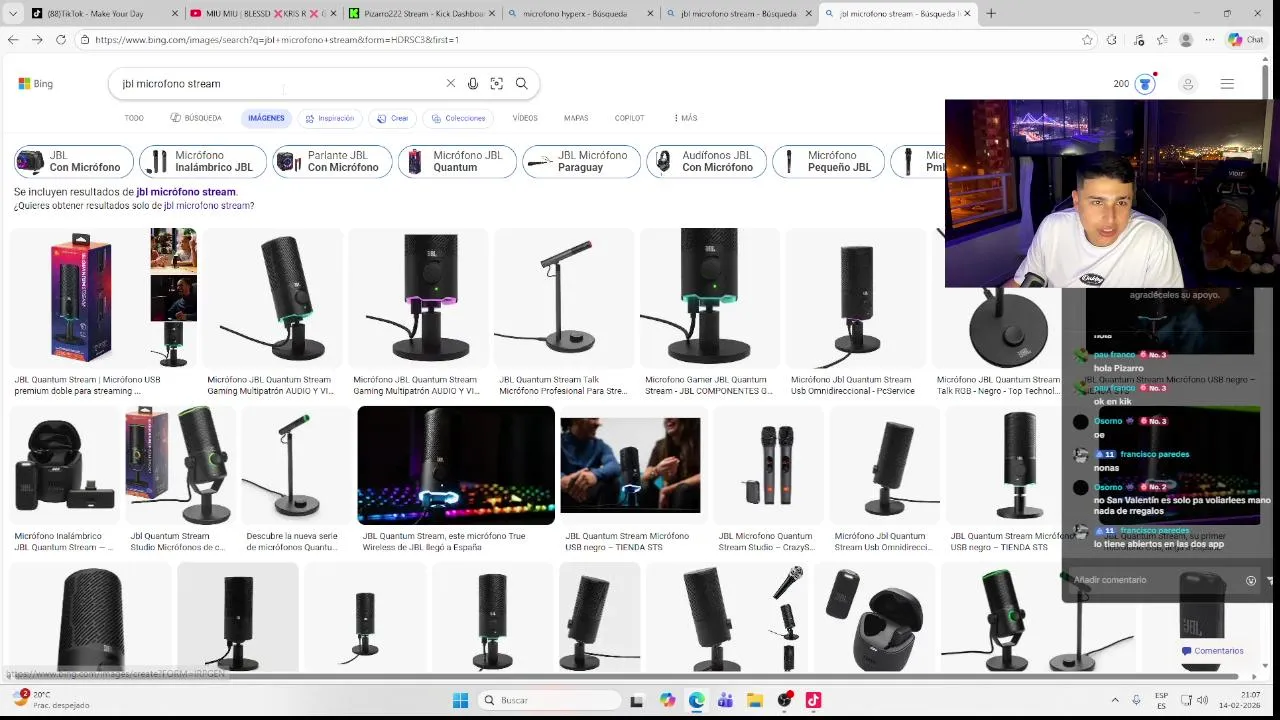The height and width of the screenshot is (720, 1280).
Task: Close the TikTok tab
Action: click(175, 13)
